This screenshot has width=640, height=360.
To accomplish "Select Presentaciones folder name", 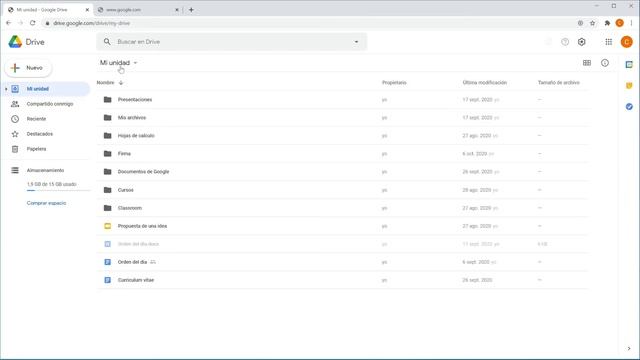I will tap(135, 100).
